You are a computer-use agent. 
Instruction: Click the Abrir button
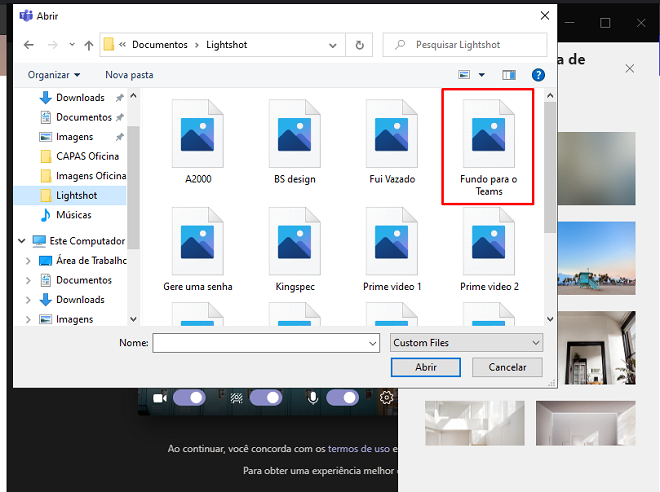pos(426,367)
